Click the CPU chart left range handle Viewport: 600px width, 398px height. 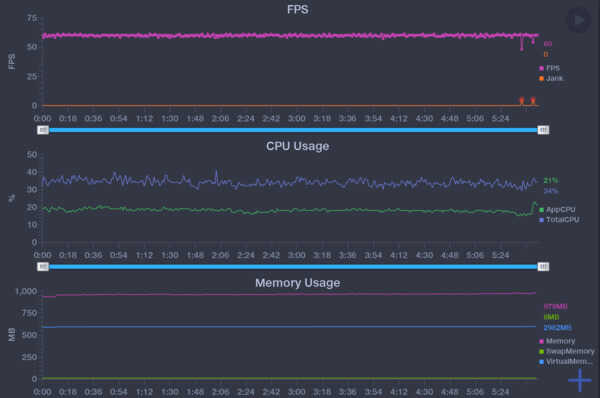point(43,266)
